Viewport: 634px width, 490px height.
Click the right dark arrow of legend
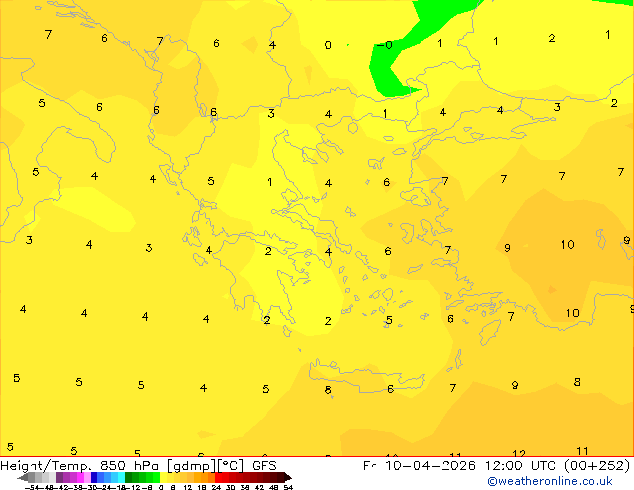point(288,477)
